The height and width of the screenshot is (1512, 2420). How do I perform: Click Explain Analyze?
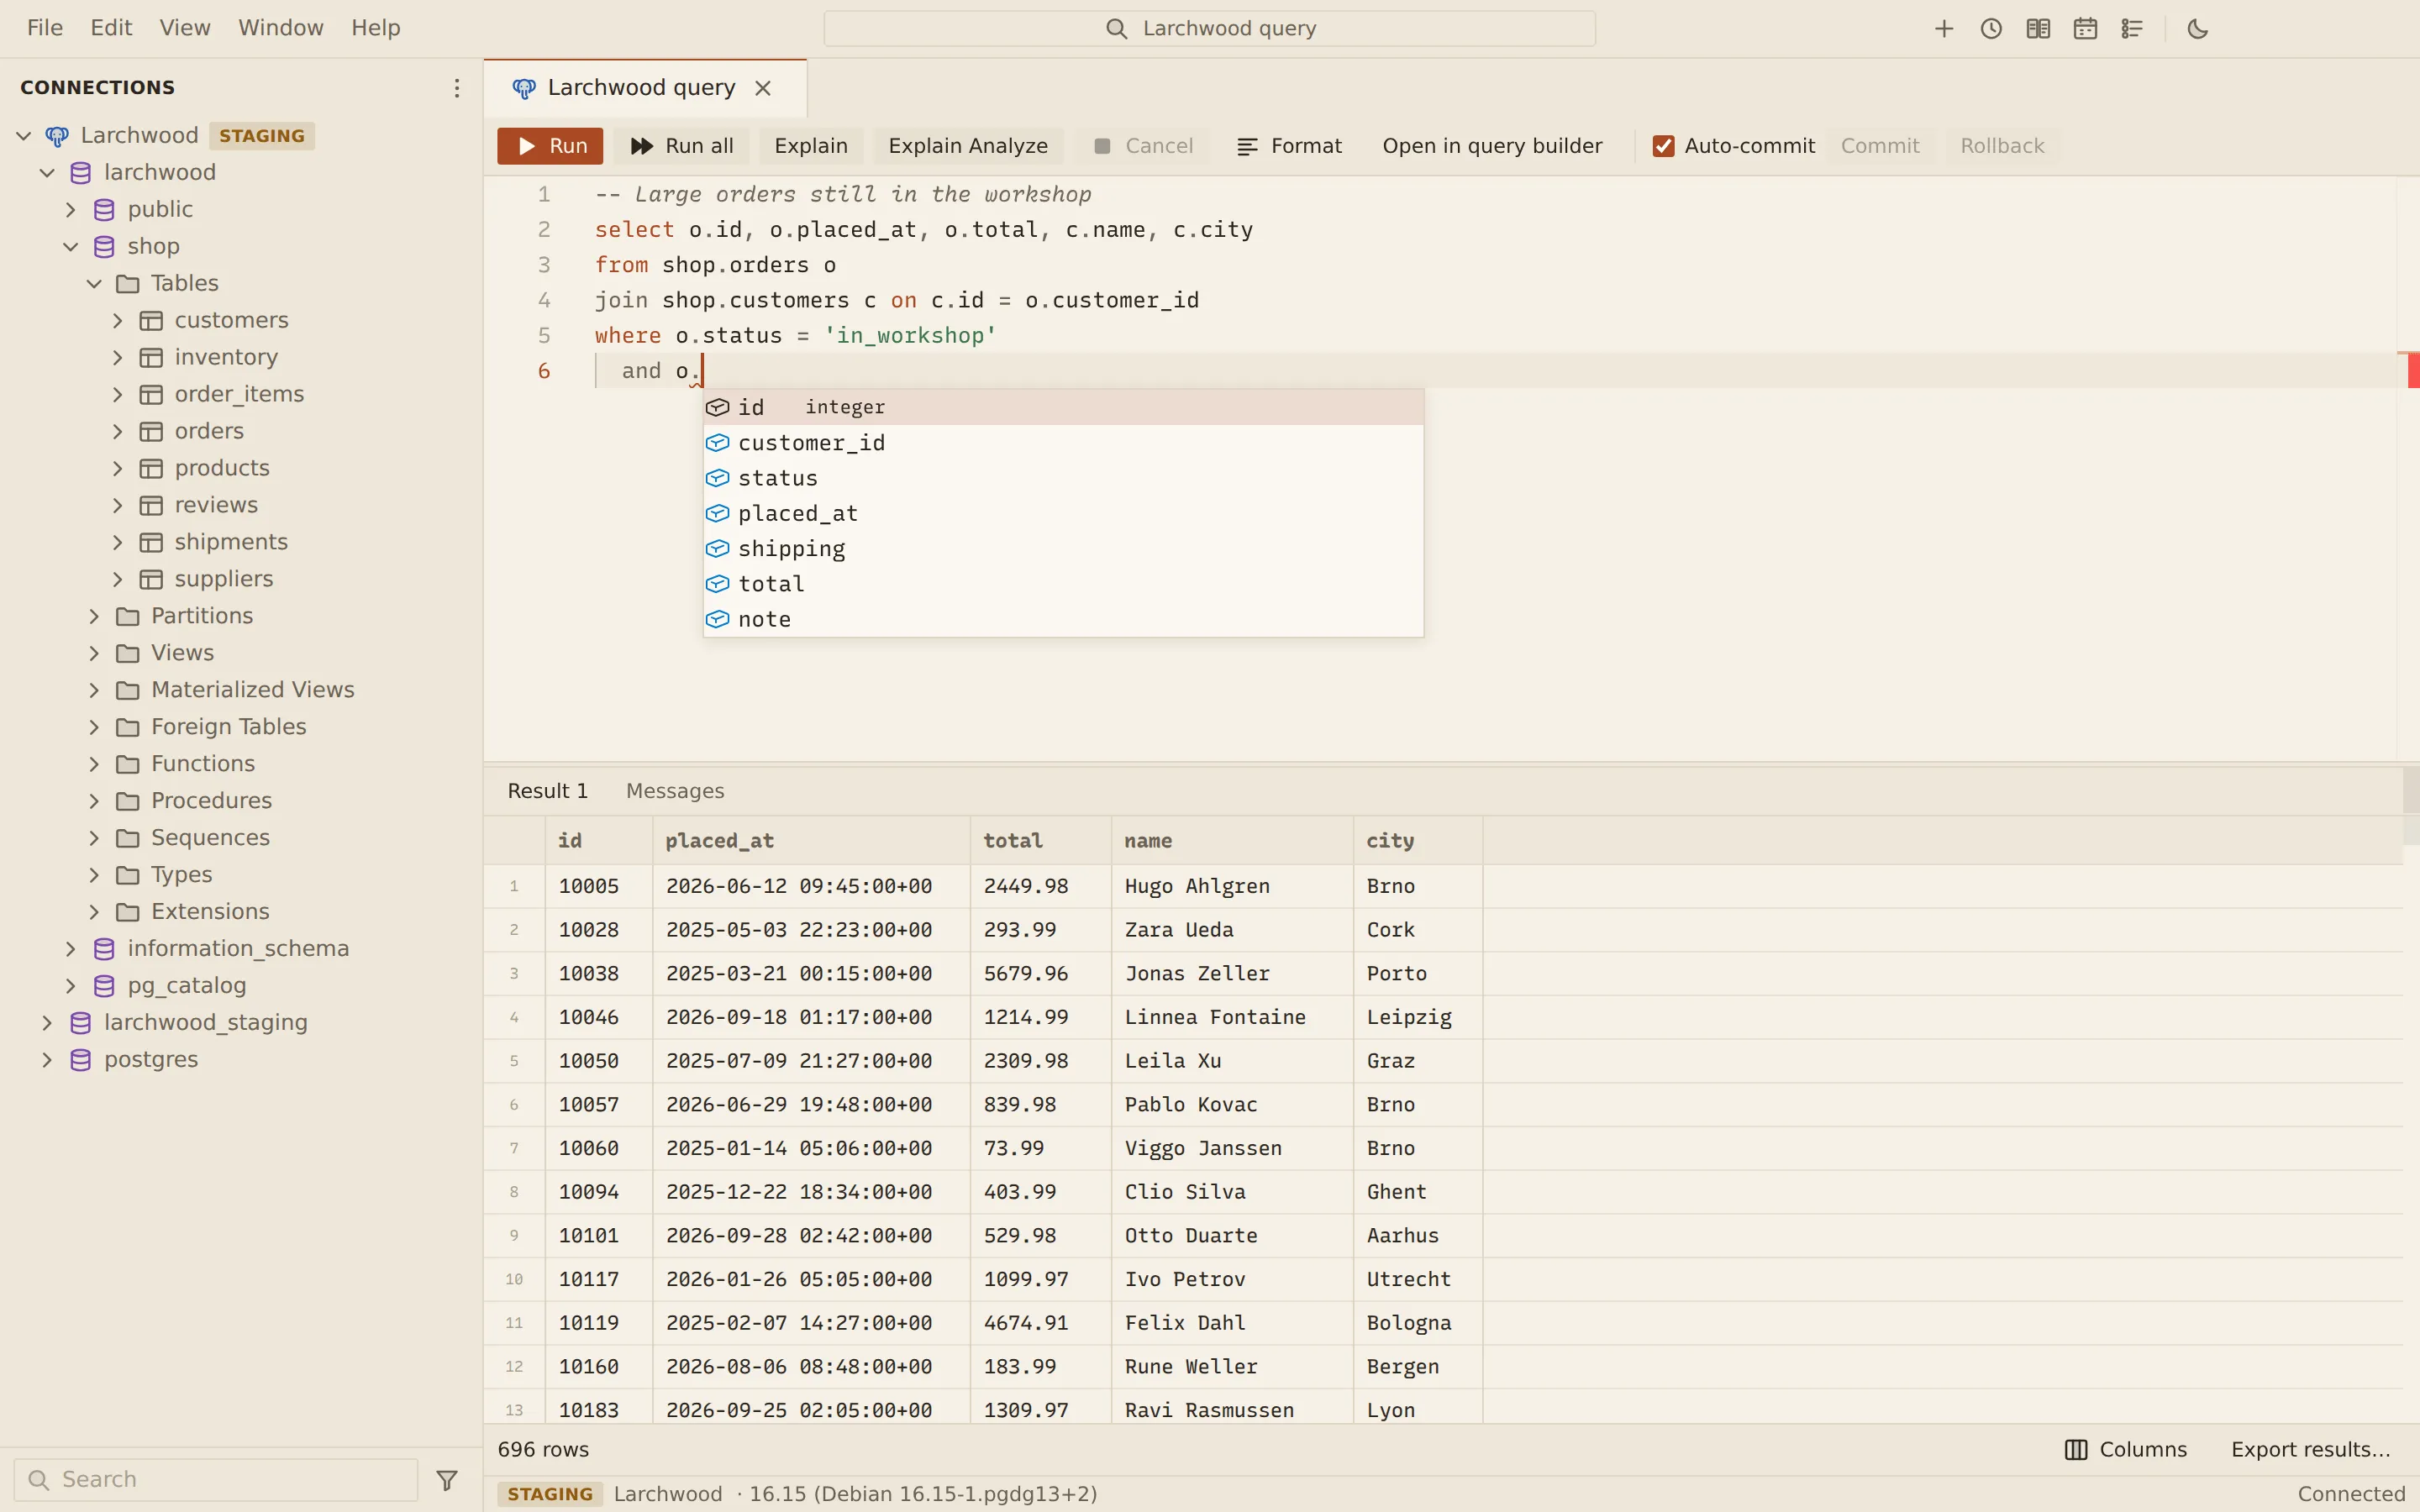968,146
